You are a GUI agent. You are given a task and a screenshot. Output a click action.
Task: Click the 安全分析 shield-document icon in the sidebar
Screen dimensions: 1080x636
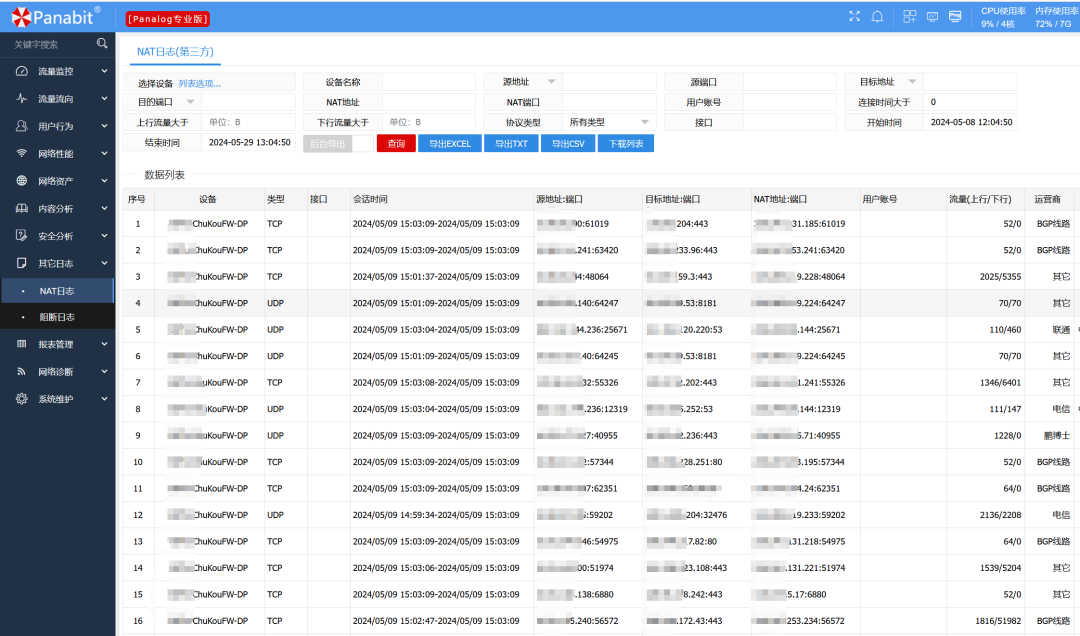point(21,236)
